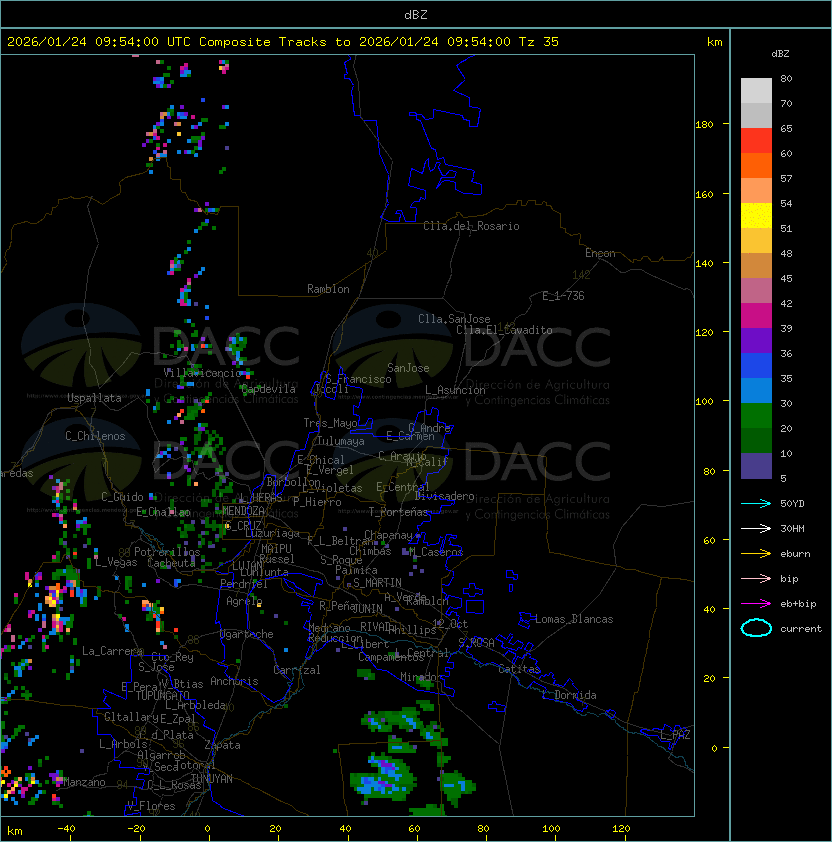
Task: Select the yellow 51-54 dBZ swatch
Action: pyautogui.click(x=756, y=216)
